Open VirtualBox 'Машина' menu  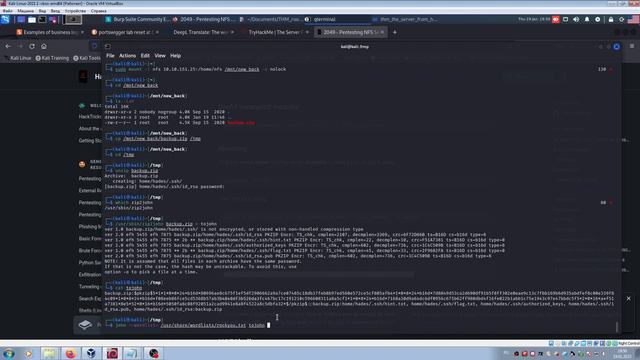pos(26,11)
